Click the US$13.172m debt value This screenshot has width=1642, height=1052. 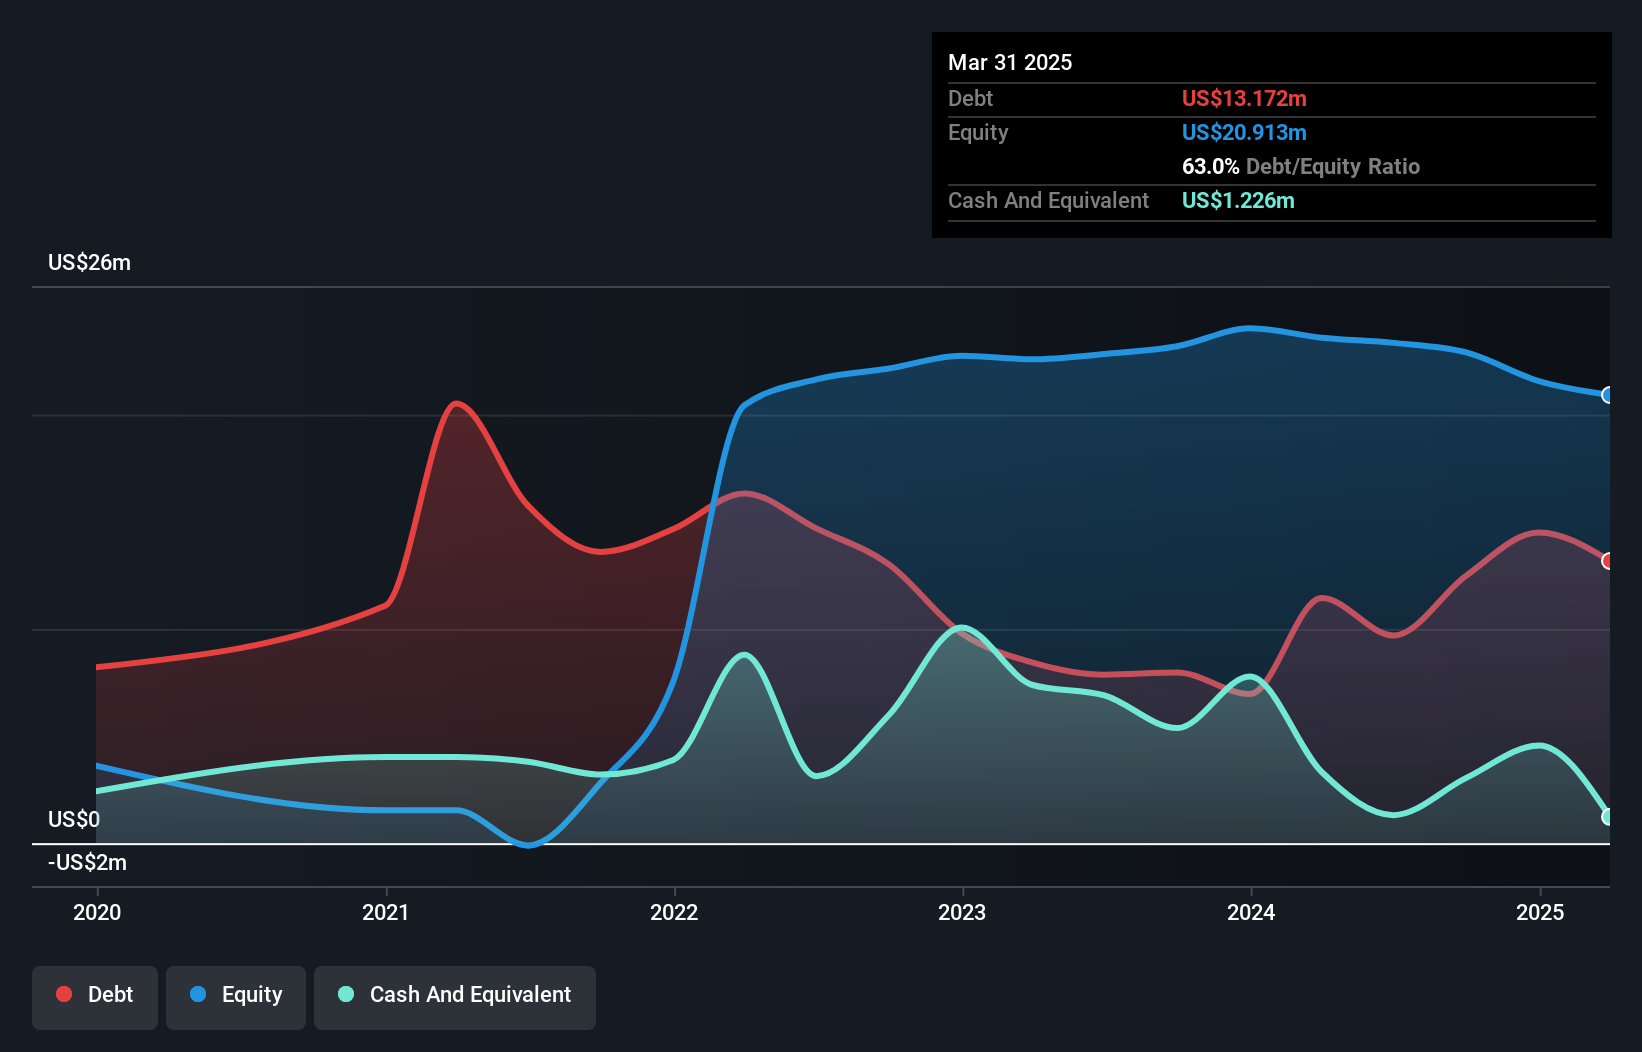pyautogui.click(x=1244, y=98)
